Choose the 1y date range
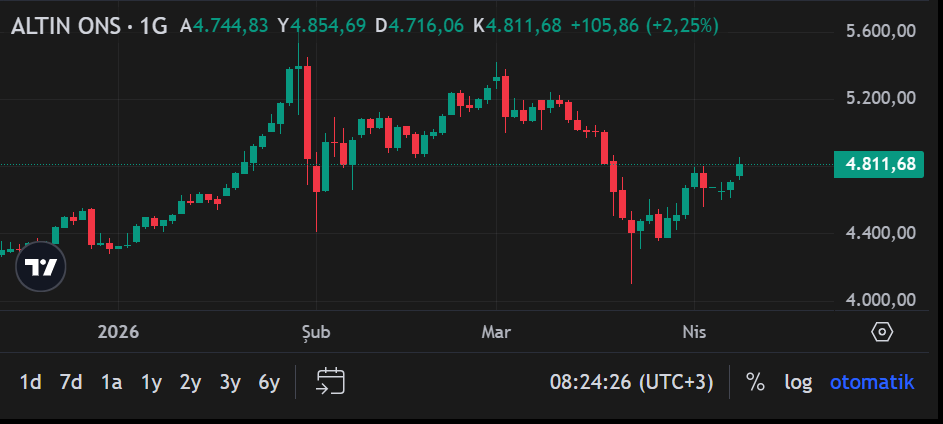 [x=151, y=382]
